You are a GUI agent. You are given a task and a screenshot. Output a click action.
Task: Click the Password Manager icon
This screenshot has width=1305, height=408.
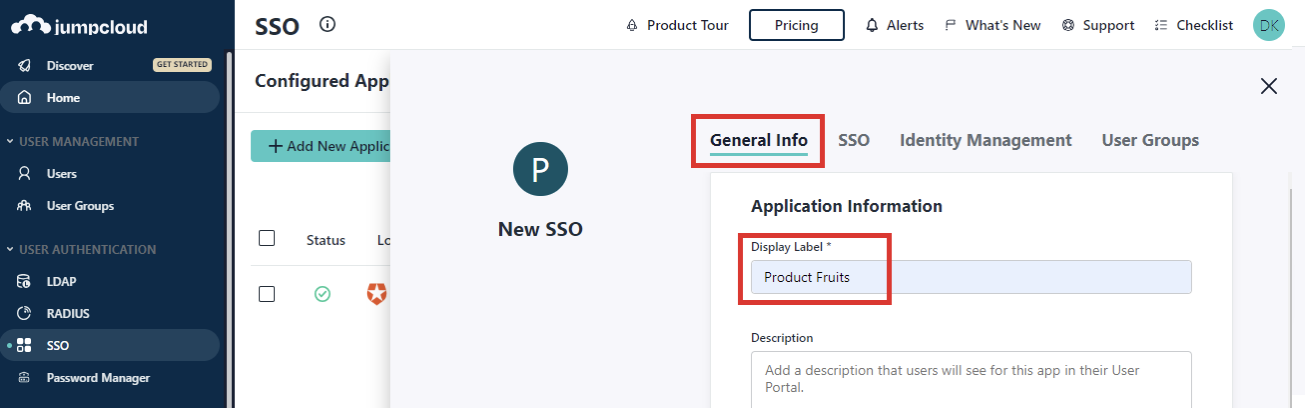pyautogui.click(x=25, y=378)
